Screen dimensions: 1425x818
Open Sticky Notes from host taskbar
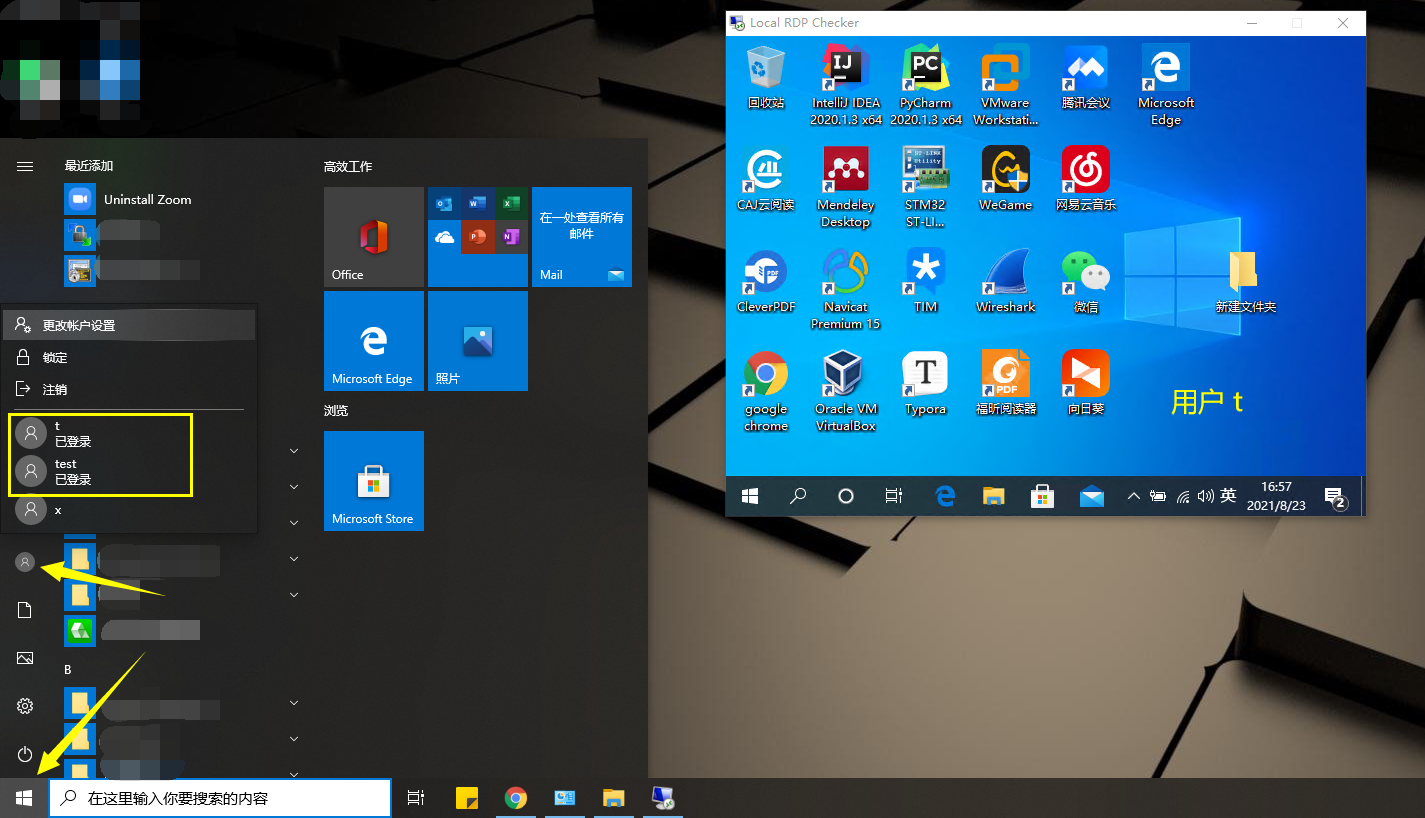pyautogui.click(x=467, y=798)
